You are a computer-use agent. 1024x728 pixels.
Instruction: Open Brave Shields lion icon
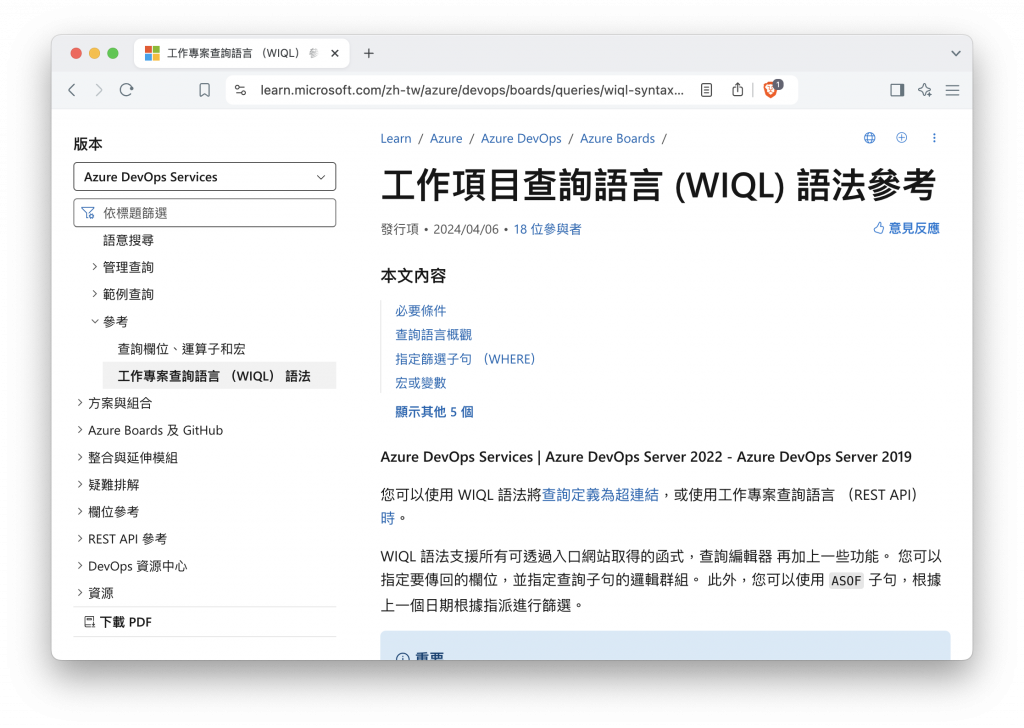coord(771,89)
